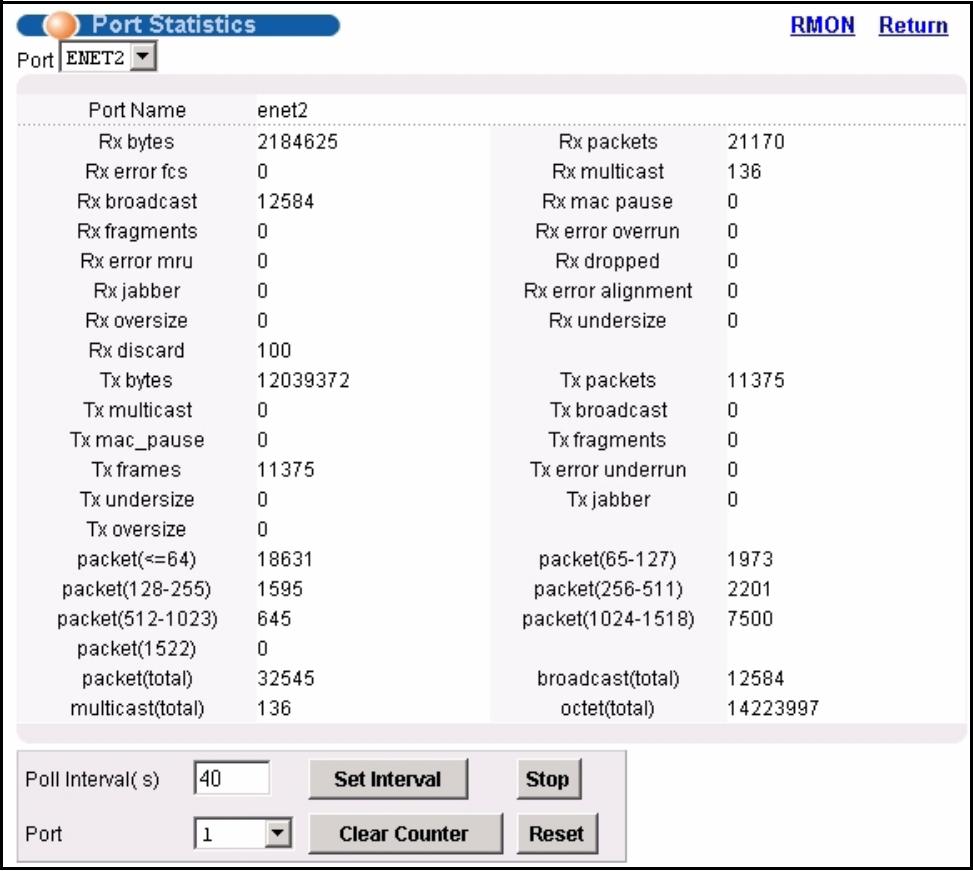Select the Rx error alignment label

point(608,291)
